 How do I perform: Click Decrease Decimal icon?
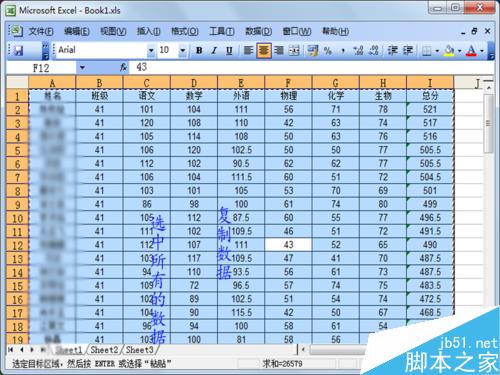click(x=374, y=51)
